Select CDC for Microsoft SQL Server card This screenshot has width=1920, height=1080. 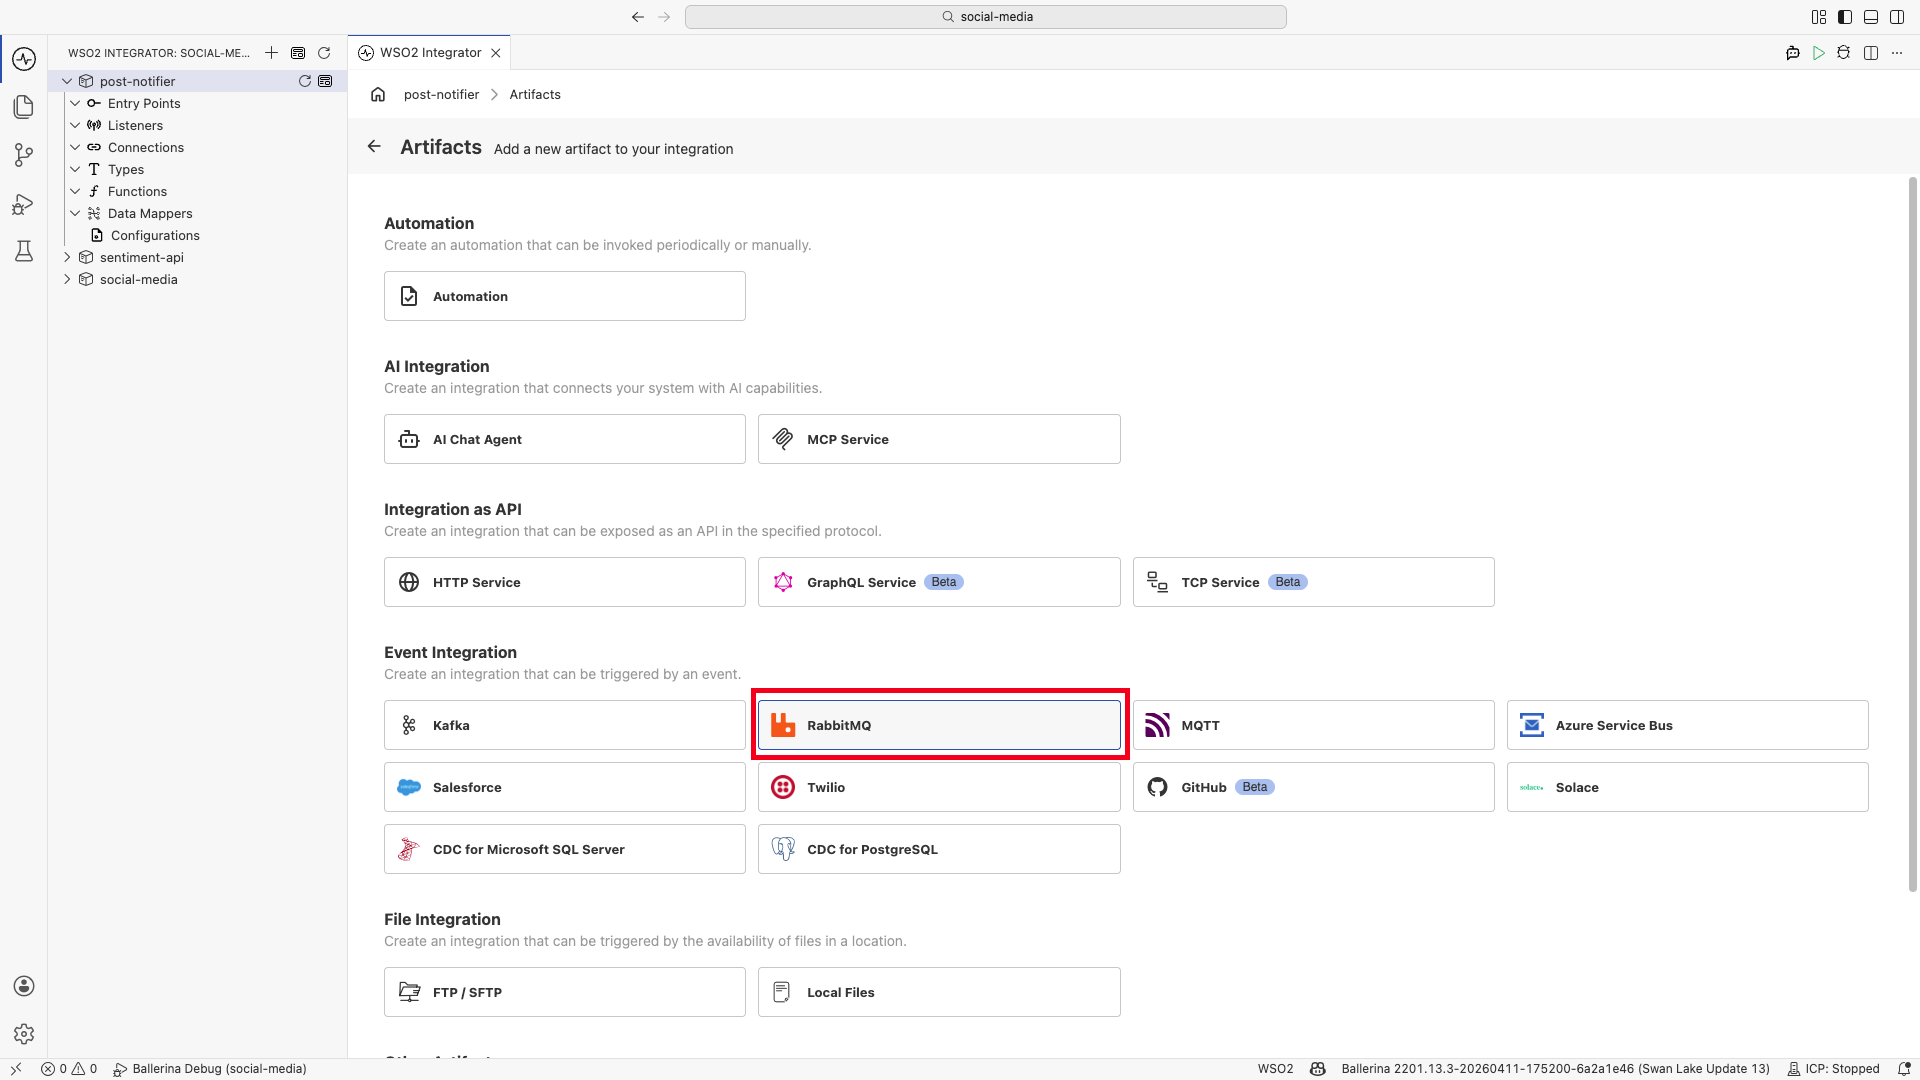(565, 849)
